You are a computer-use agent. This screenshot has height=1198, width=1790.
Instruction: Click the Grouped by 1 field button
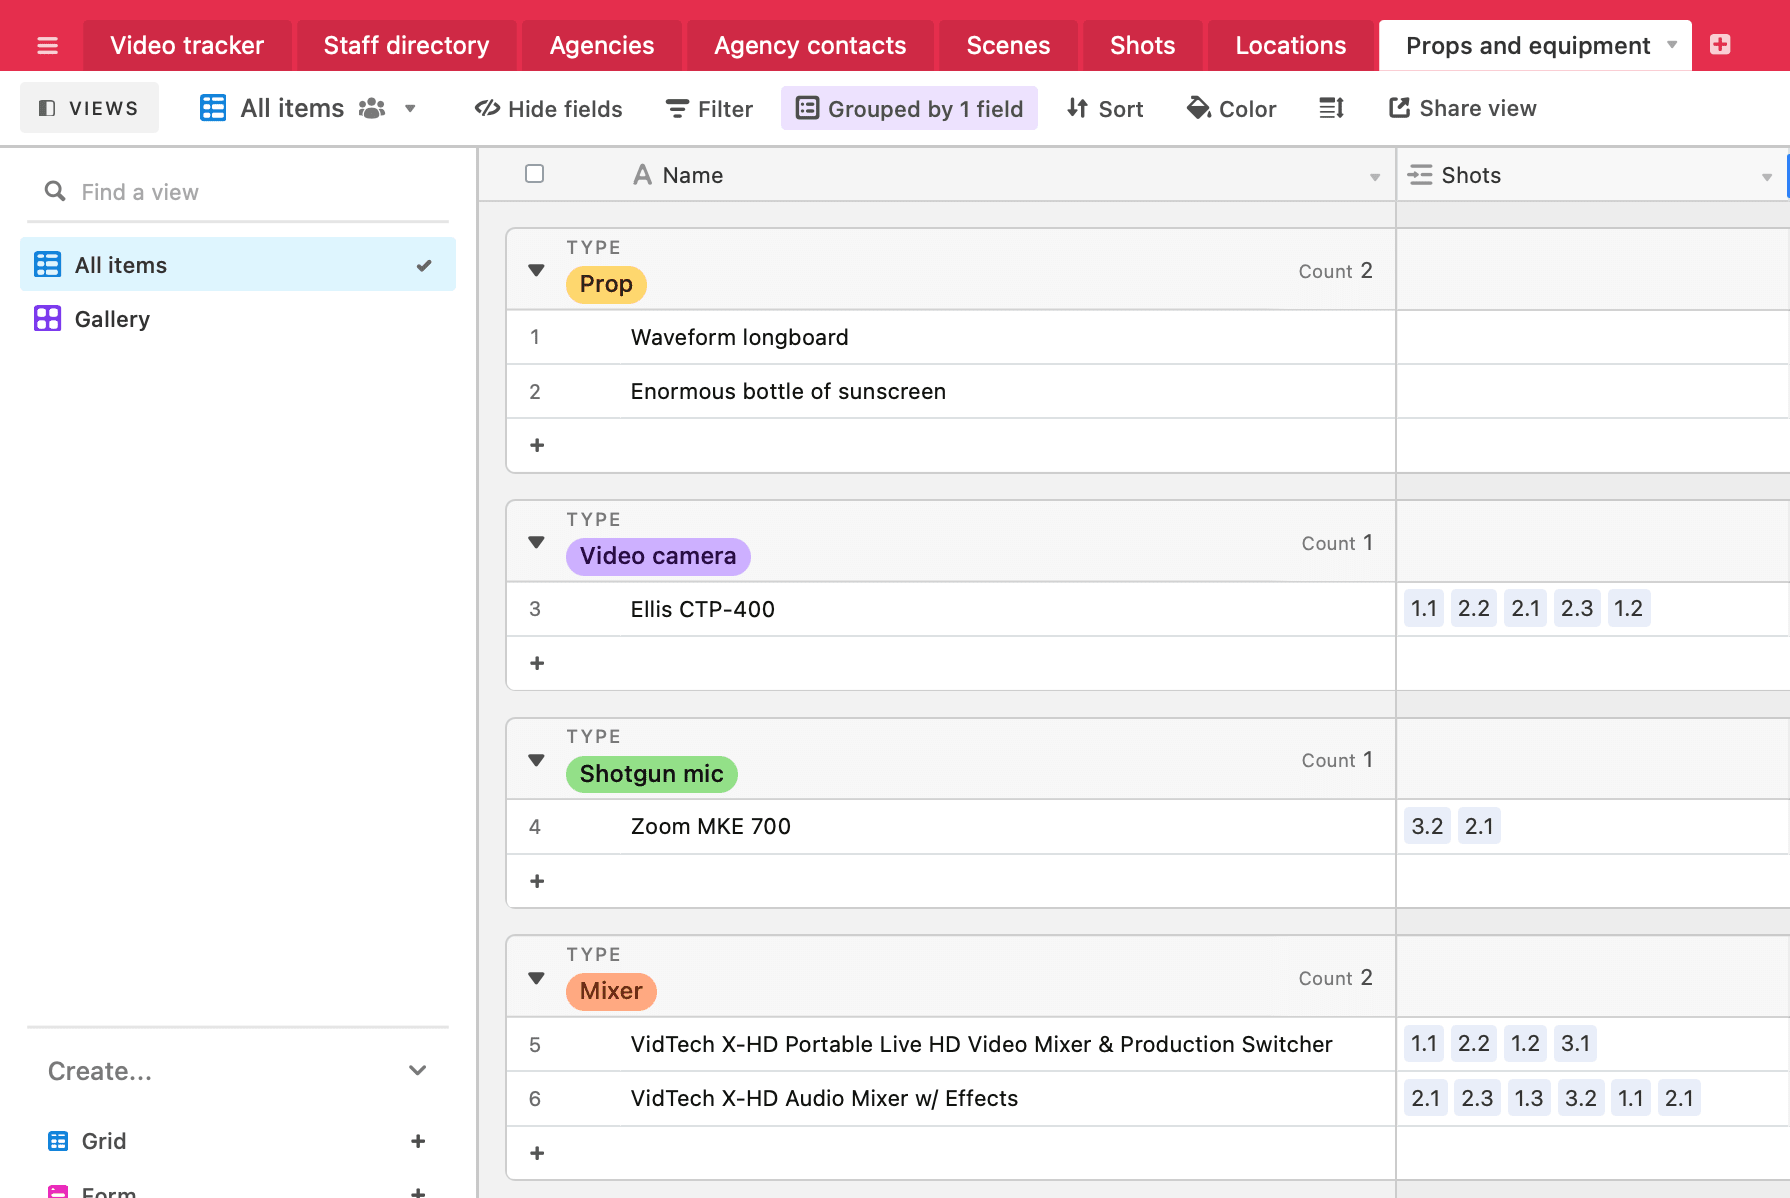909,108
